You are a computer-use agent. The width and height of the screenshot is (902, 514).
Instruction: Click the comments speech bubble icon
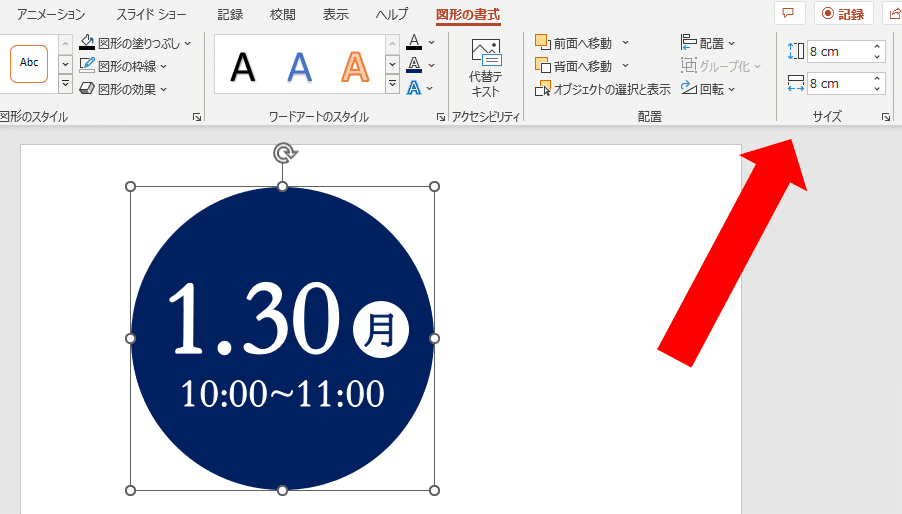tap(789, 14)
